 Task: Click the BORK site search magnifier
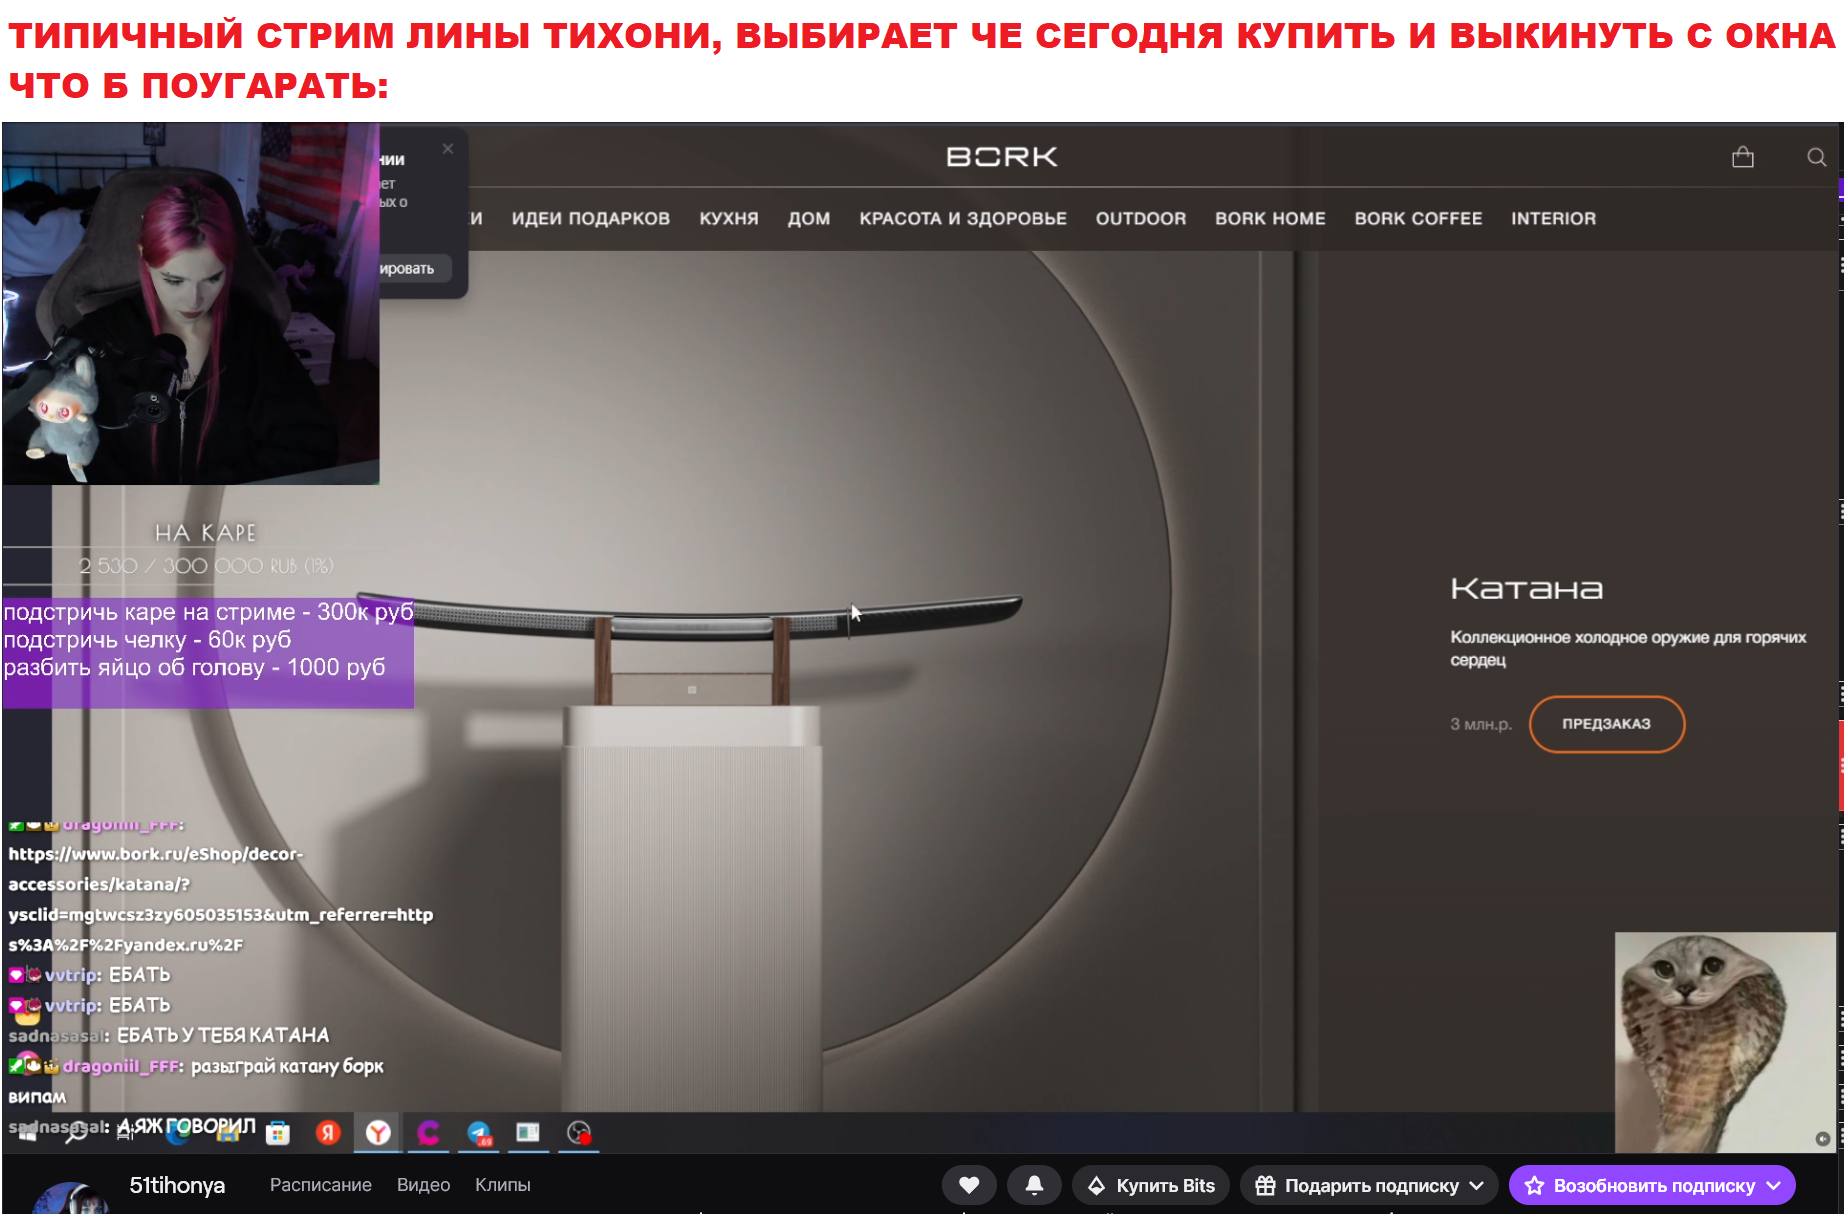pyautogui.click(x=1815, y=157)
